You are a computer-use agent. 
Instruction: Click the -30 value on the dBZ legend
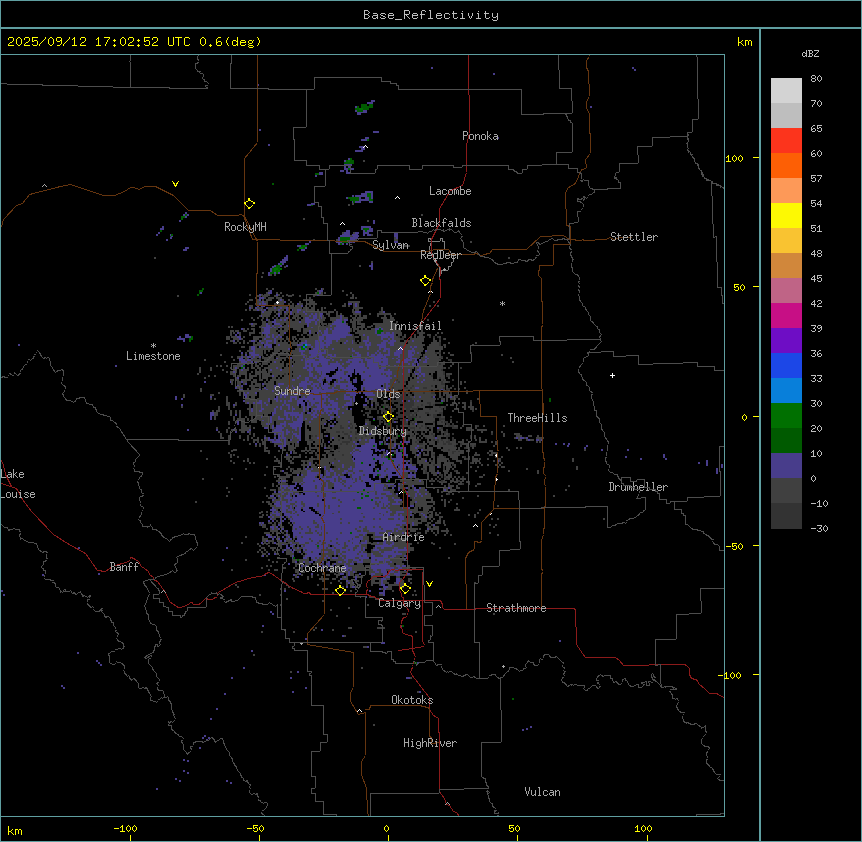coord(819,528)
